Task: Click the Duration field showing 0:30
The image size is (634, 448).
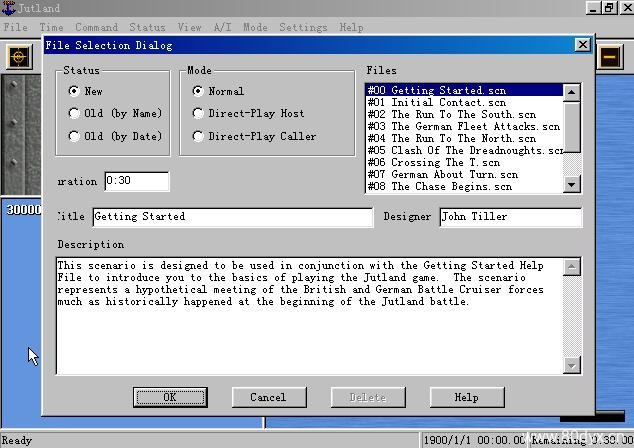Action: (x=136, y=181)
